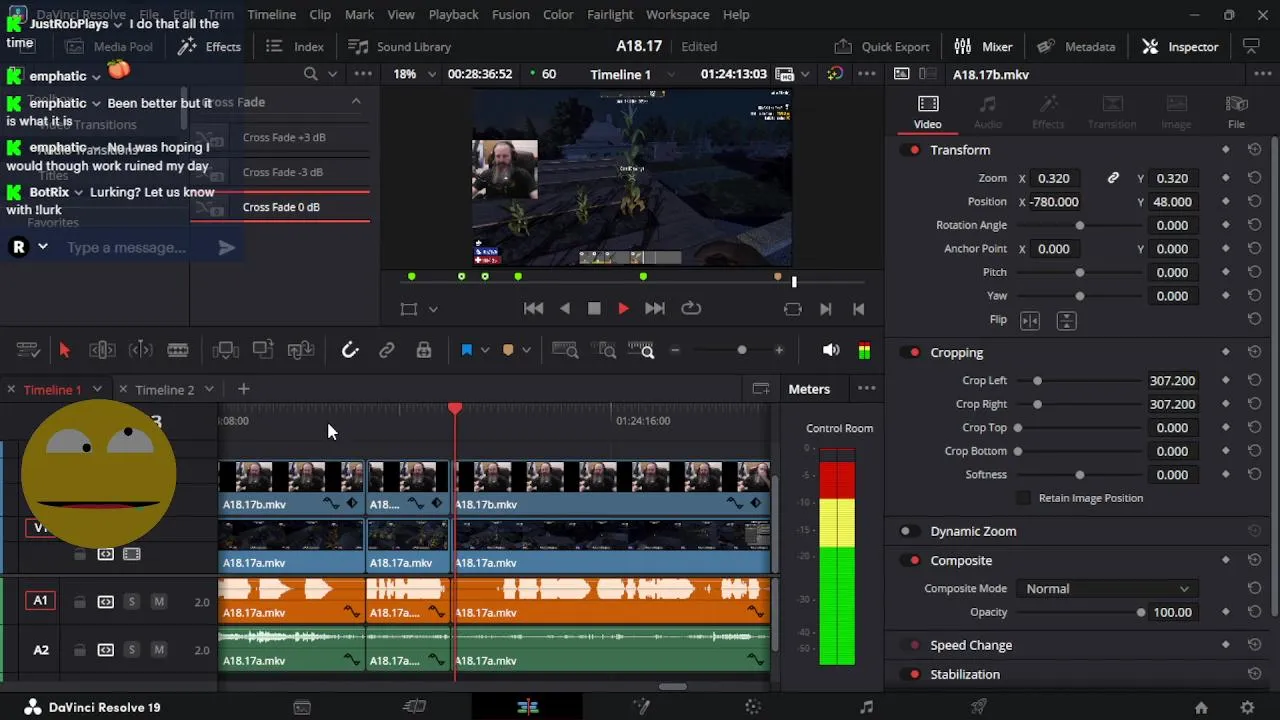The height and width of the screenshot is (720, 1280).
Task: Open the marker color dropdown
Action: click(526, 350)
